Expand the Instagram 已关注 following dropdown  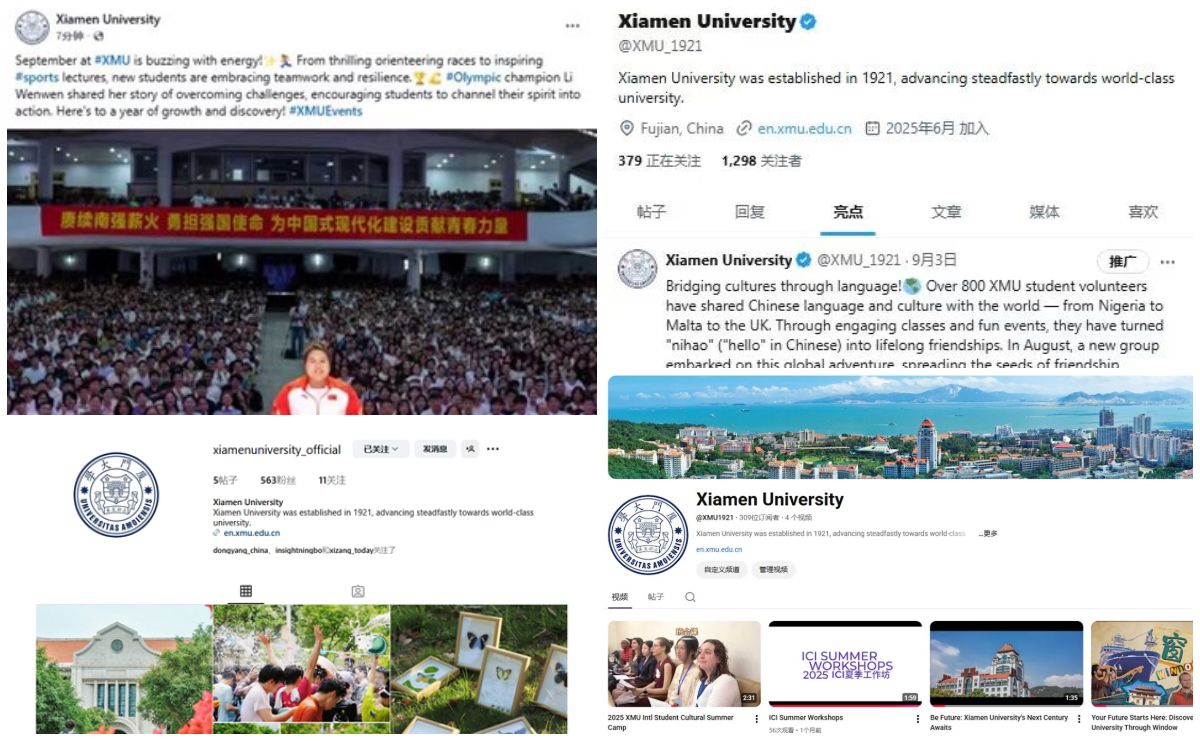pos(382,449)
